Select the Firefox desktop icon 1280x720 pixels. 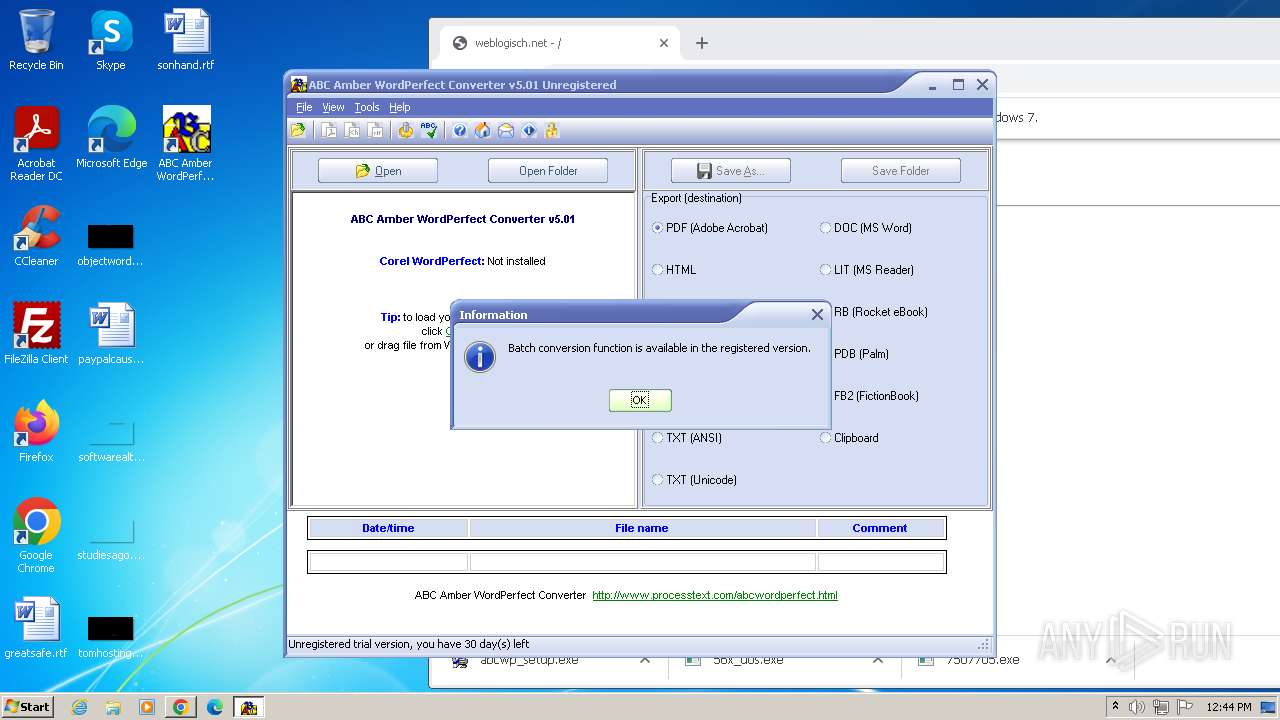click(x=36, y=432)
